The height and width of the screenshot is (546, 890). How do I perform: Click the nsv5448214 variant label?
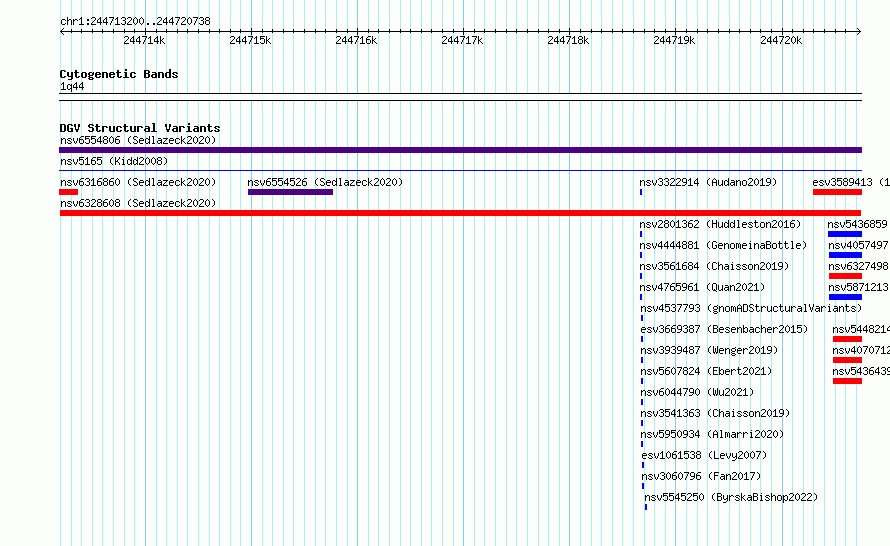(861, 329)
